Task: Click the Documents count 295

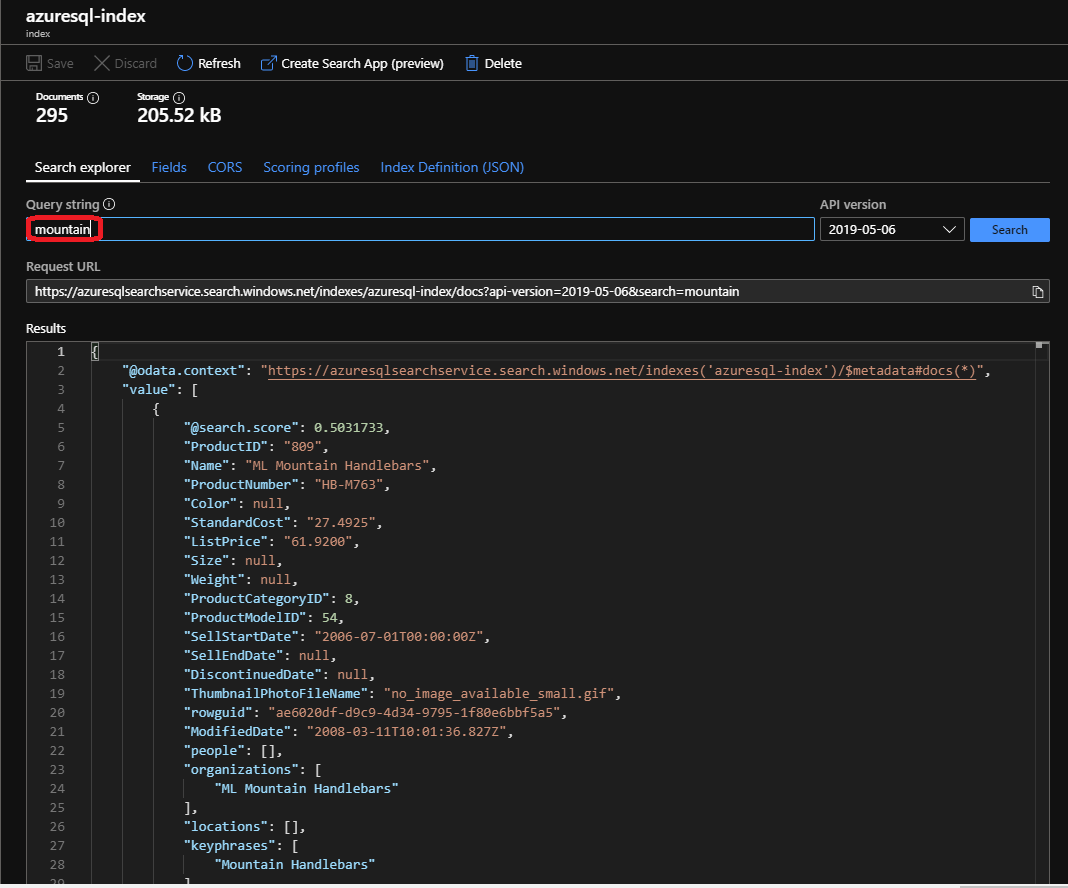Action: point(52,116)
